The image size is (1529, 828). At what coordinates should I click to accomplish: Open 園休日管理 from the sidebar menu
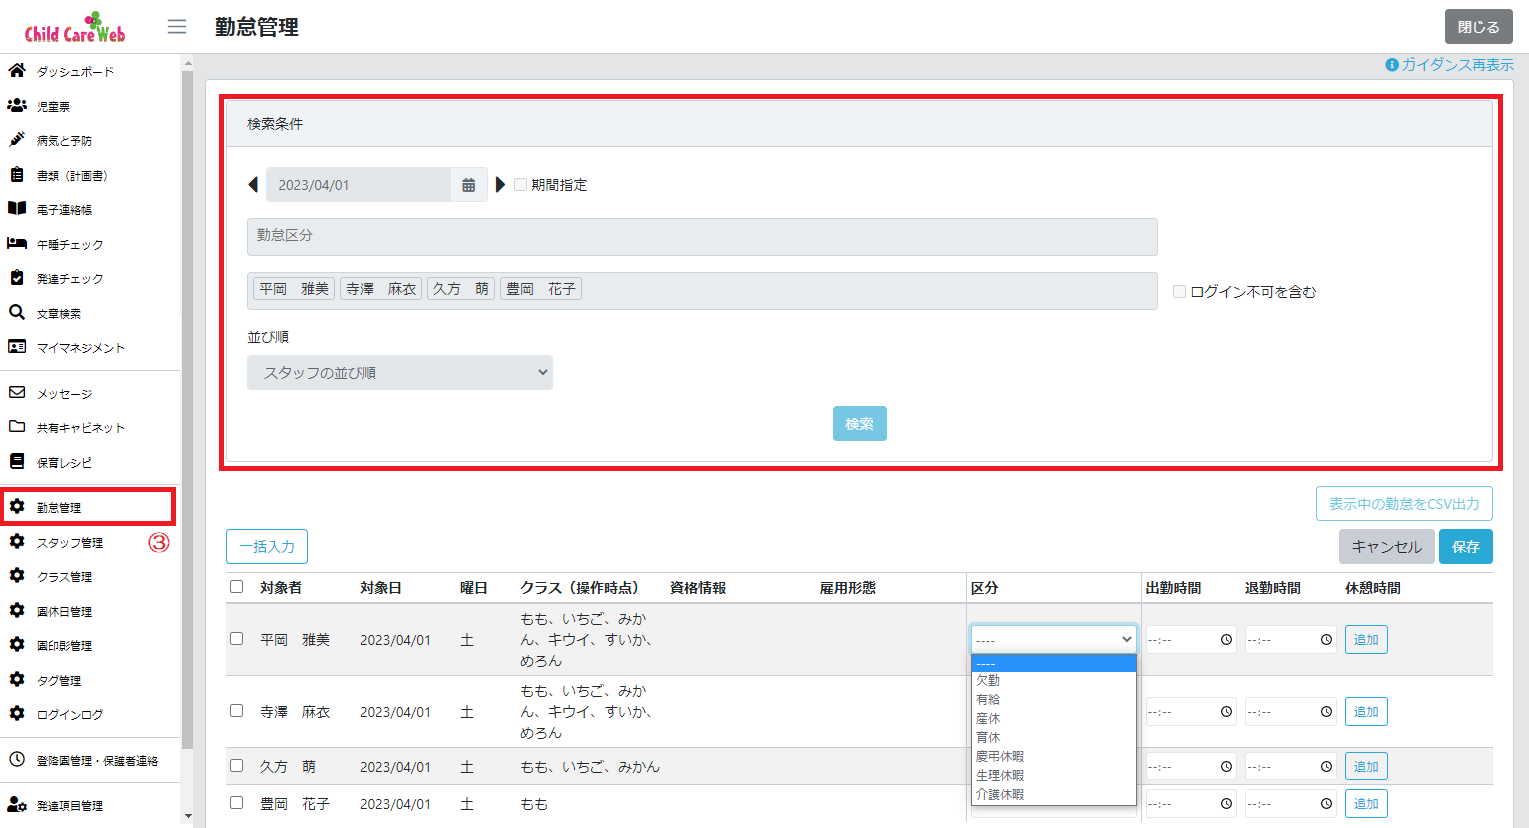tap(70, 610)
